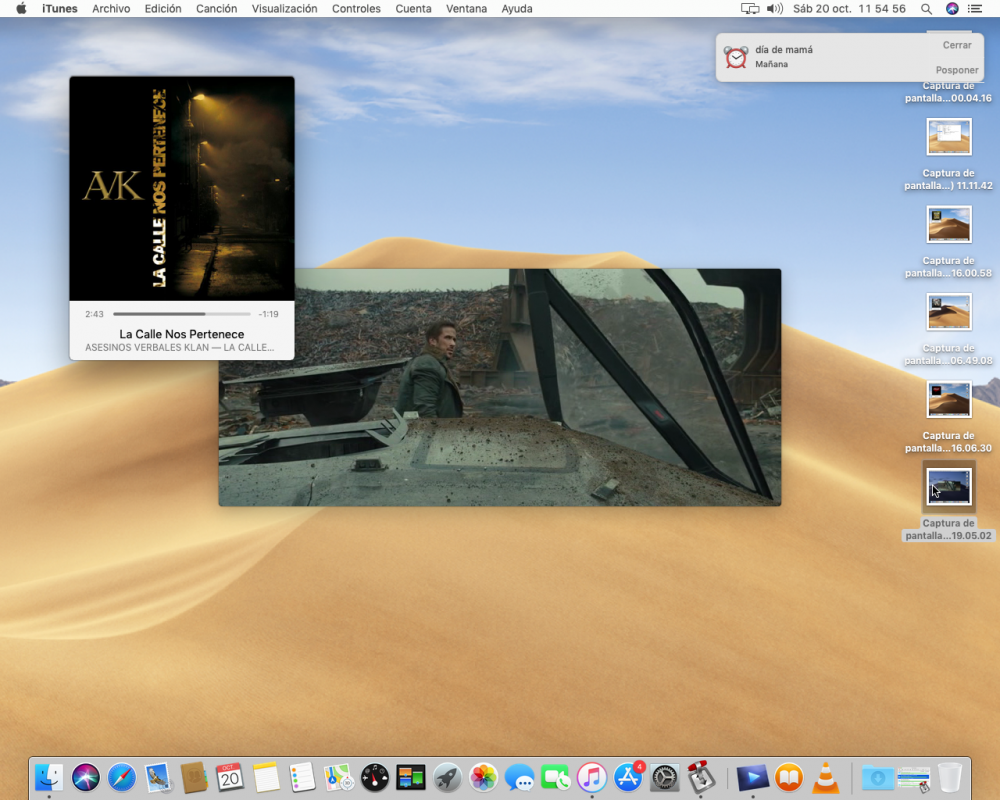
Task: Open System Preferences gear in Dock
Action: point(664,778)
